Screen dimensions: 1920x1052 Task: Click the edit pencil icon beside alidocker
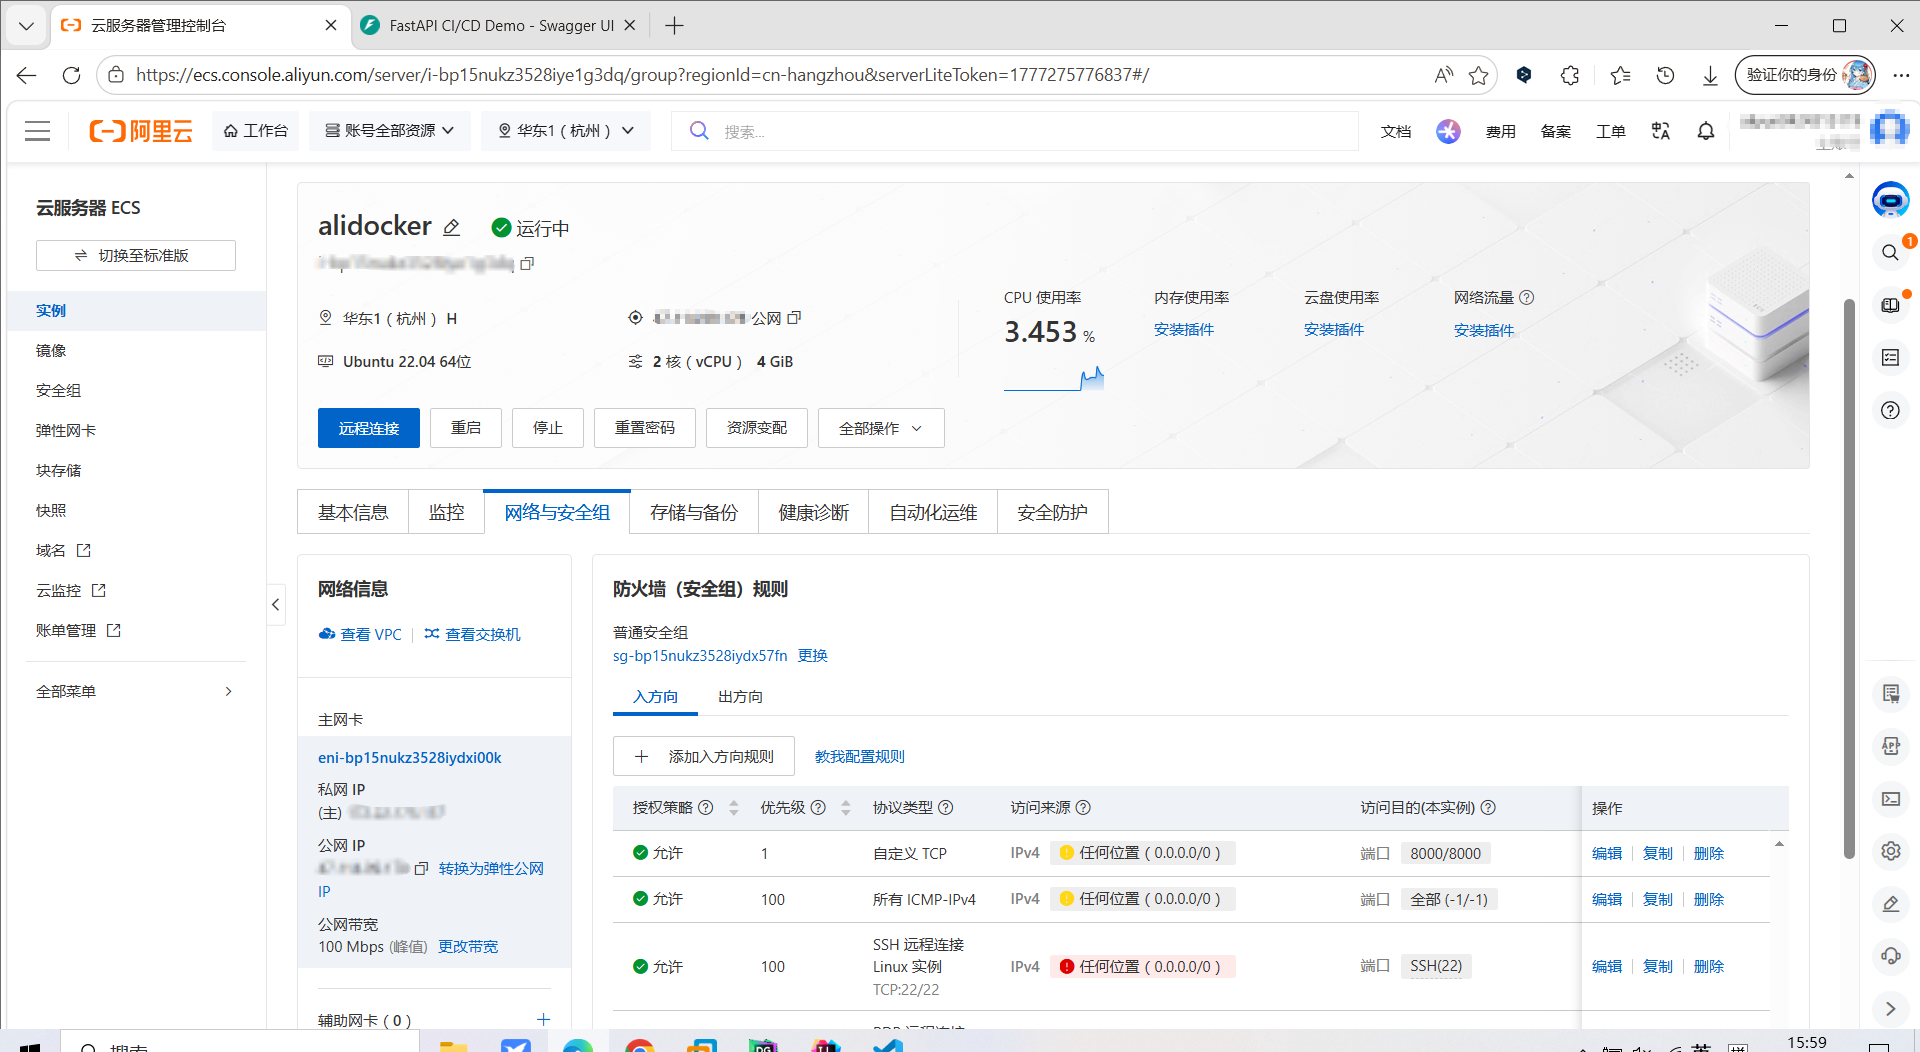(x=452, y=228)
